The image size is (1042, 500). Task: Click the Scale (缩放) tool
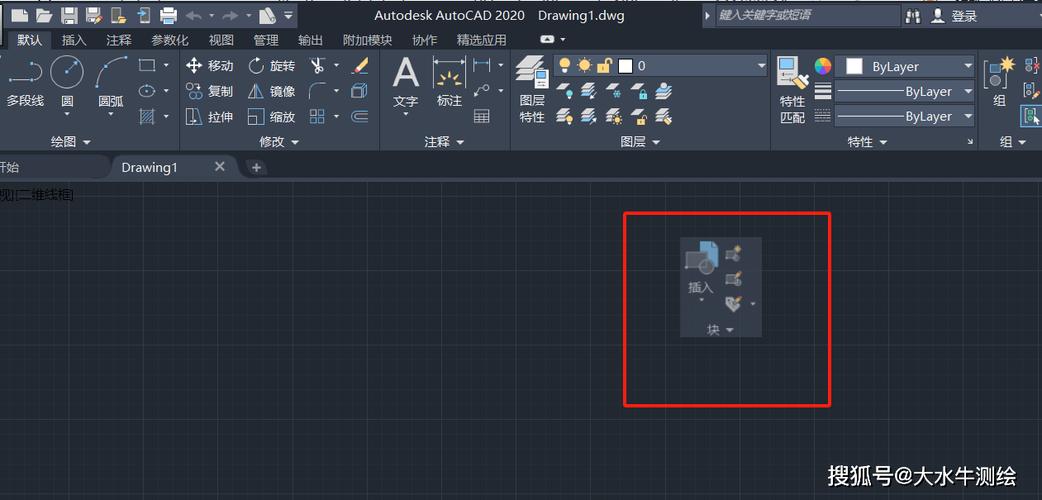pyautogui.click(x=272, y=116)
